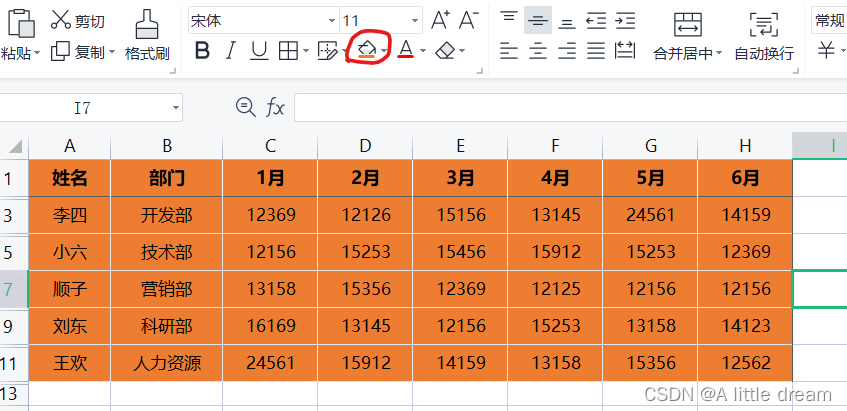Align text to the left

508,51
